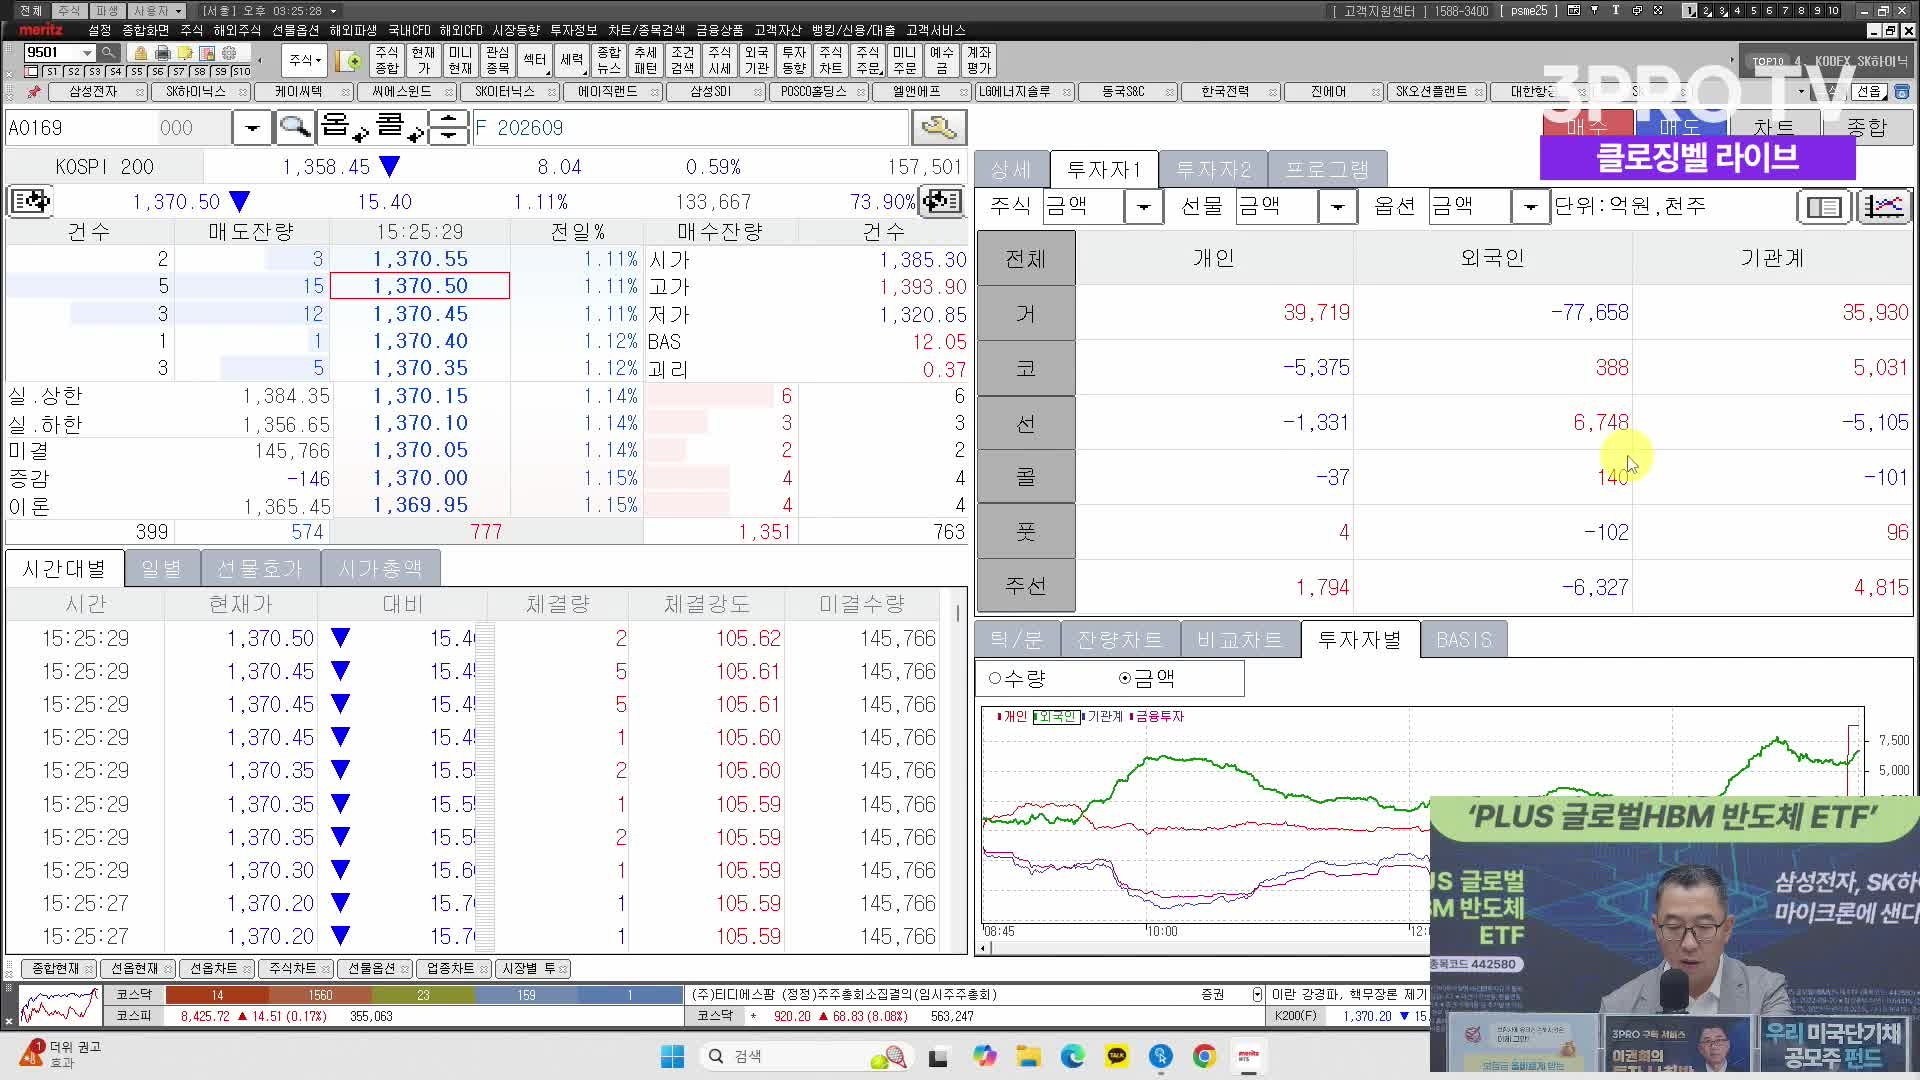Screen dimensions: 1920x1080
Task: Click the wrench settings icon
Action: (x=938, y=127)
